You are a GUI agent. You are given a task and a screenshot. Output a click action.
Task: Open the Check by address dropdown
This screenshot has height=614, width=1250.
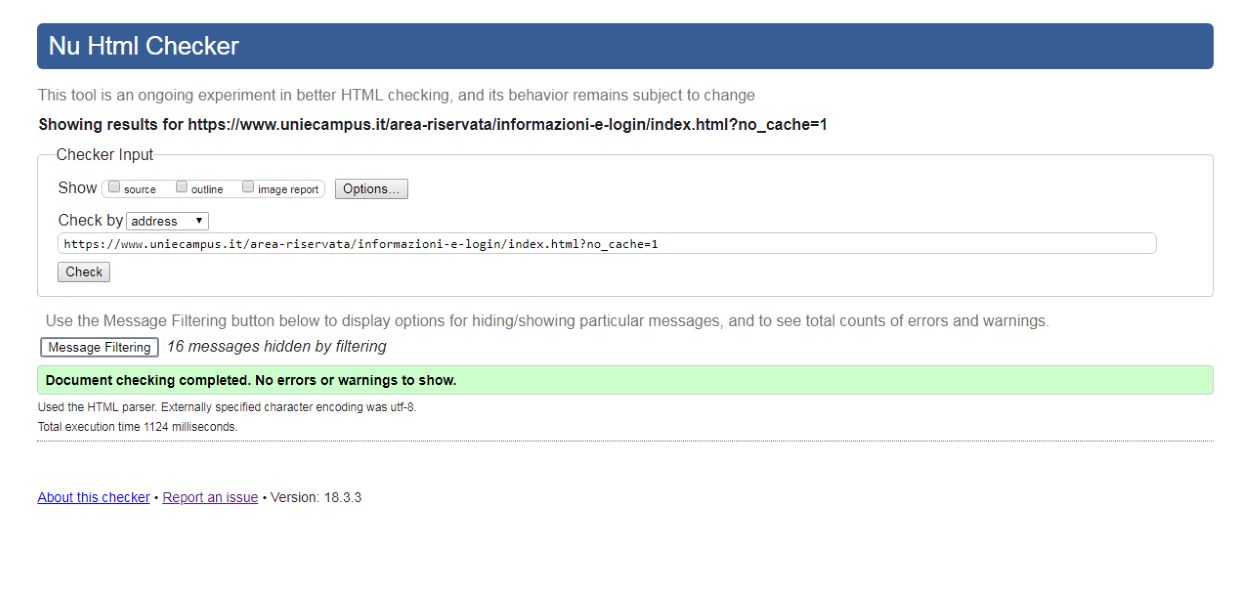pos(168,221)
